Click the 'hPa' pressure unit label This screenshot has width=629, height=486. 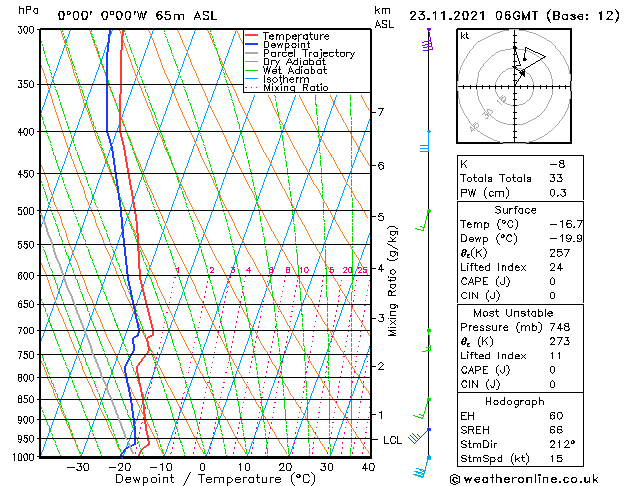click(28, 11)
